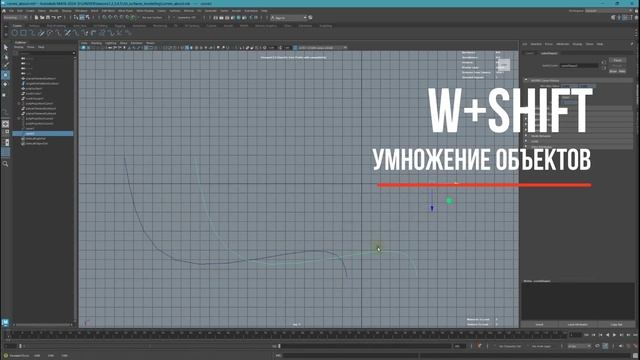The height and width of the screenshot is (360, 640).
Task: Click the Maya logo icon at bottom left
Action: (x=5, y=322)
